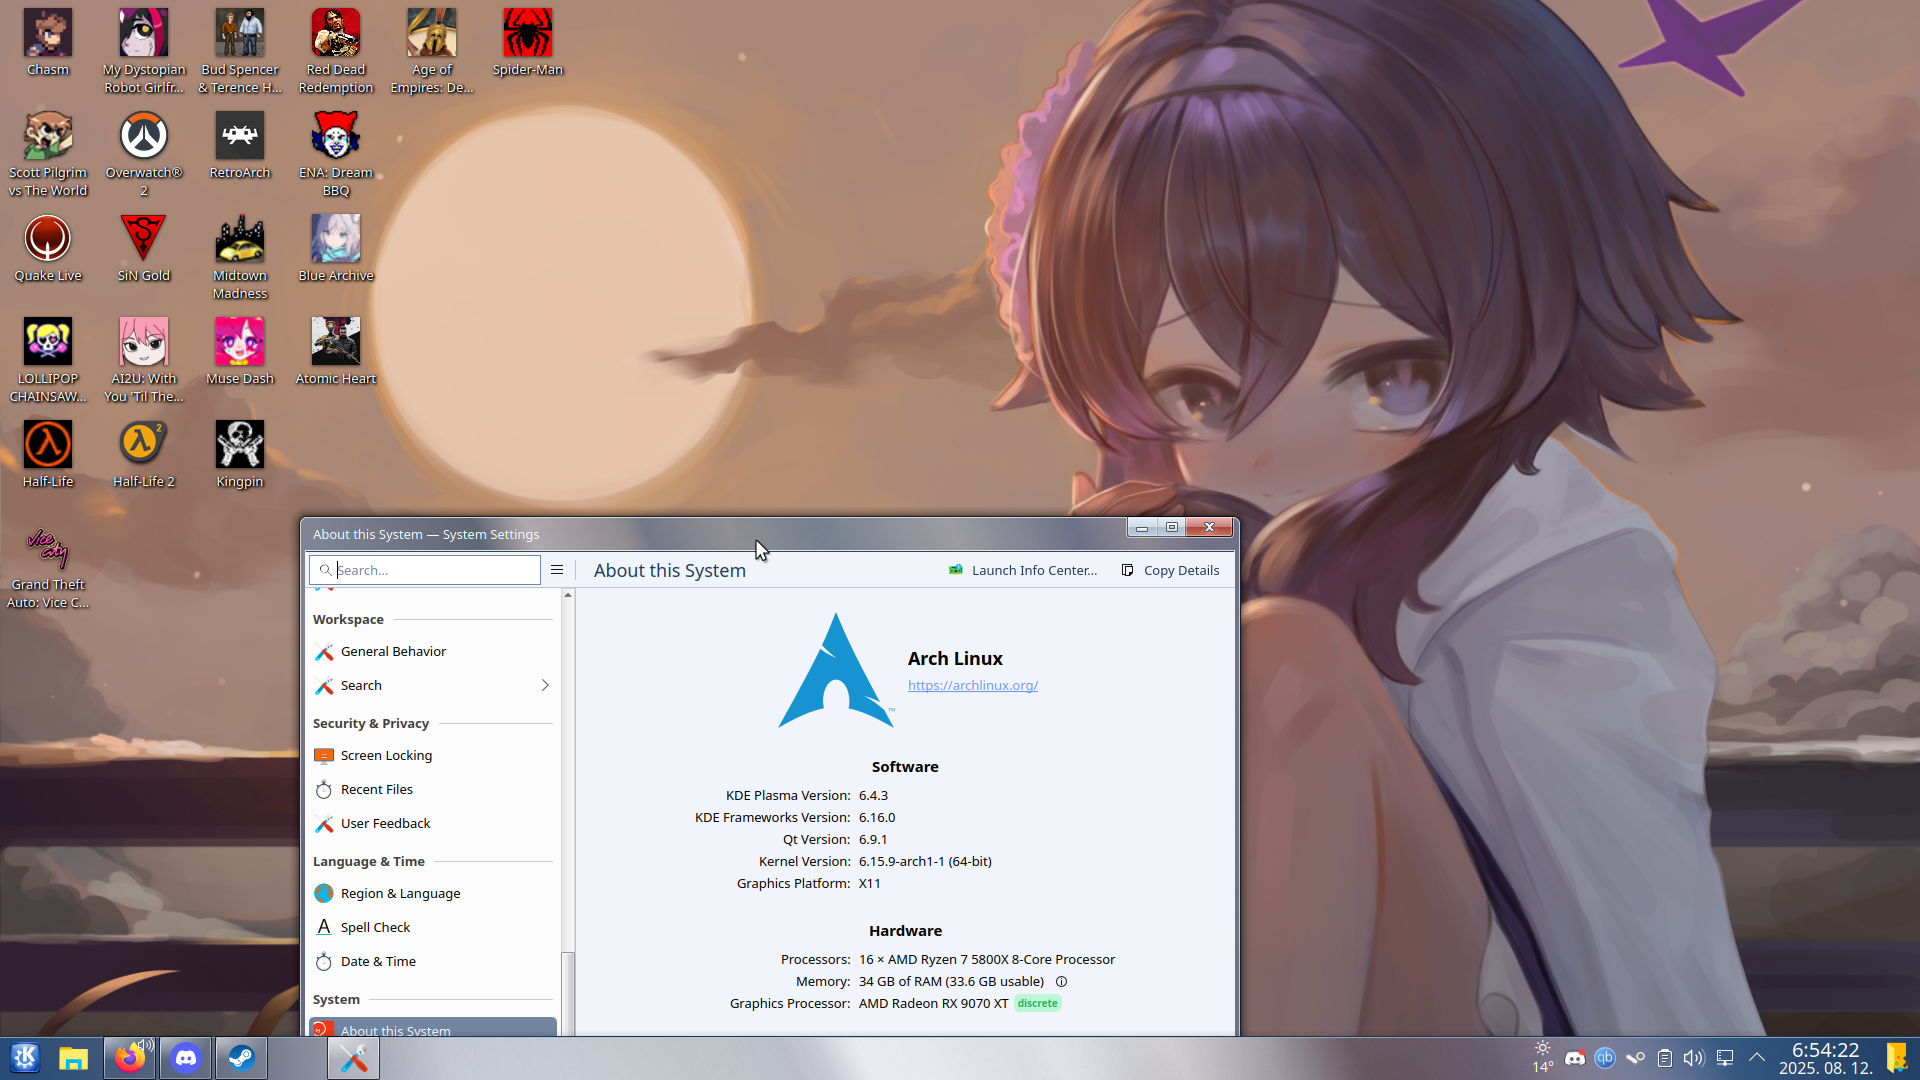Open General Behavior settings
This screenshot has width=1920, height=1080.
pos(432,651)
